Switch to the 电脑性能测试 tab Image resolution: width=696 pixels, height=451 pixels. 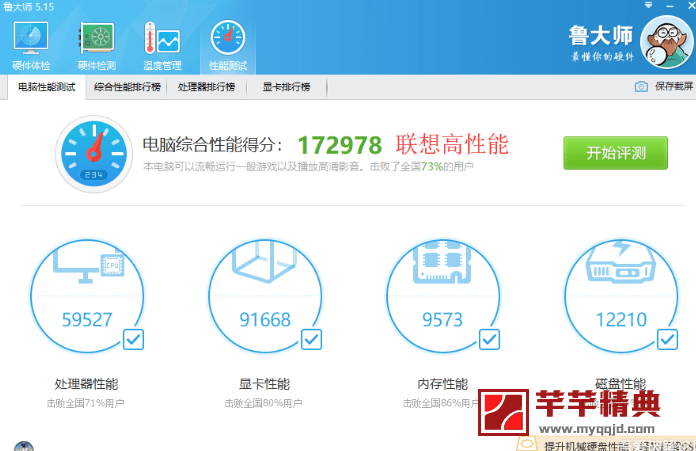point(47,87)
